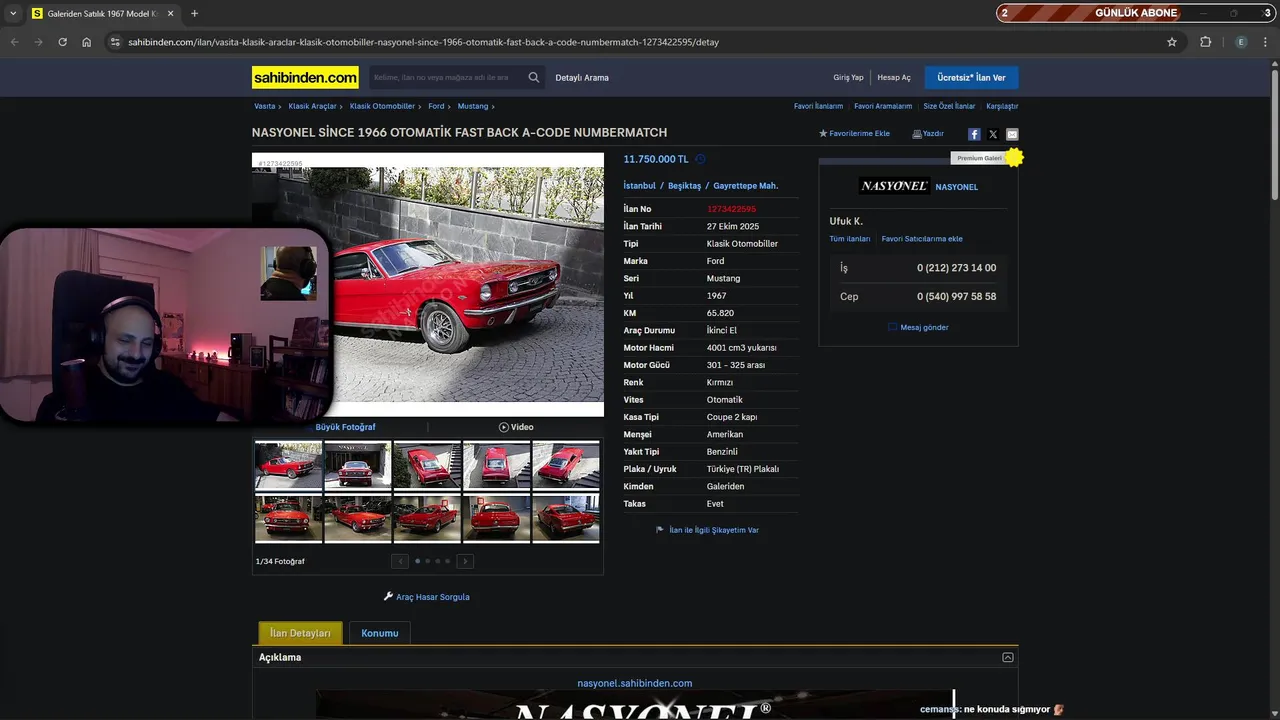Screen dimensions: 1280x720
Task: Click Mesaj gönder message link
Action: (x=918, y=327)
